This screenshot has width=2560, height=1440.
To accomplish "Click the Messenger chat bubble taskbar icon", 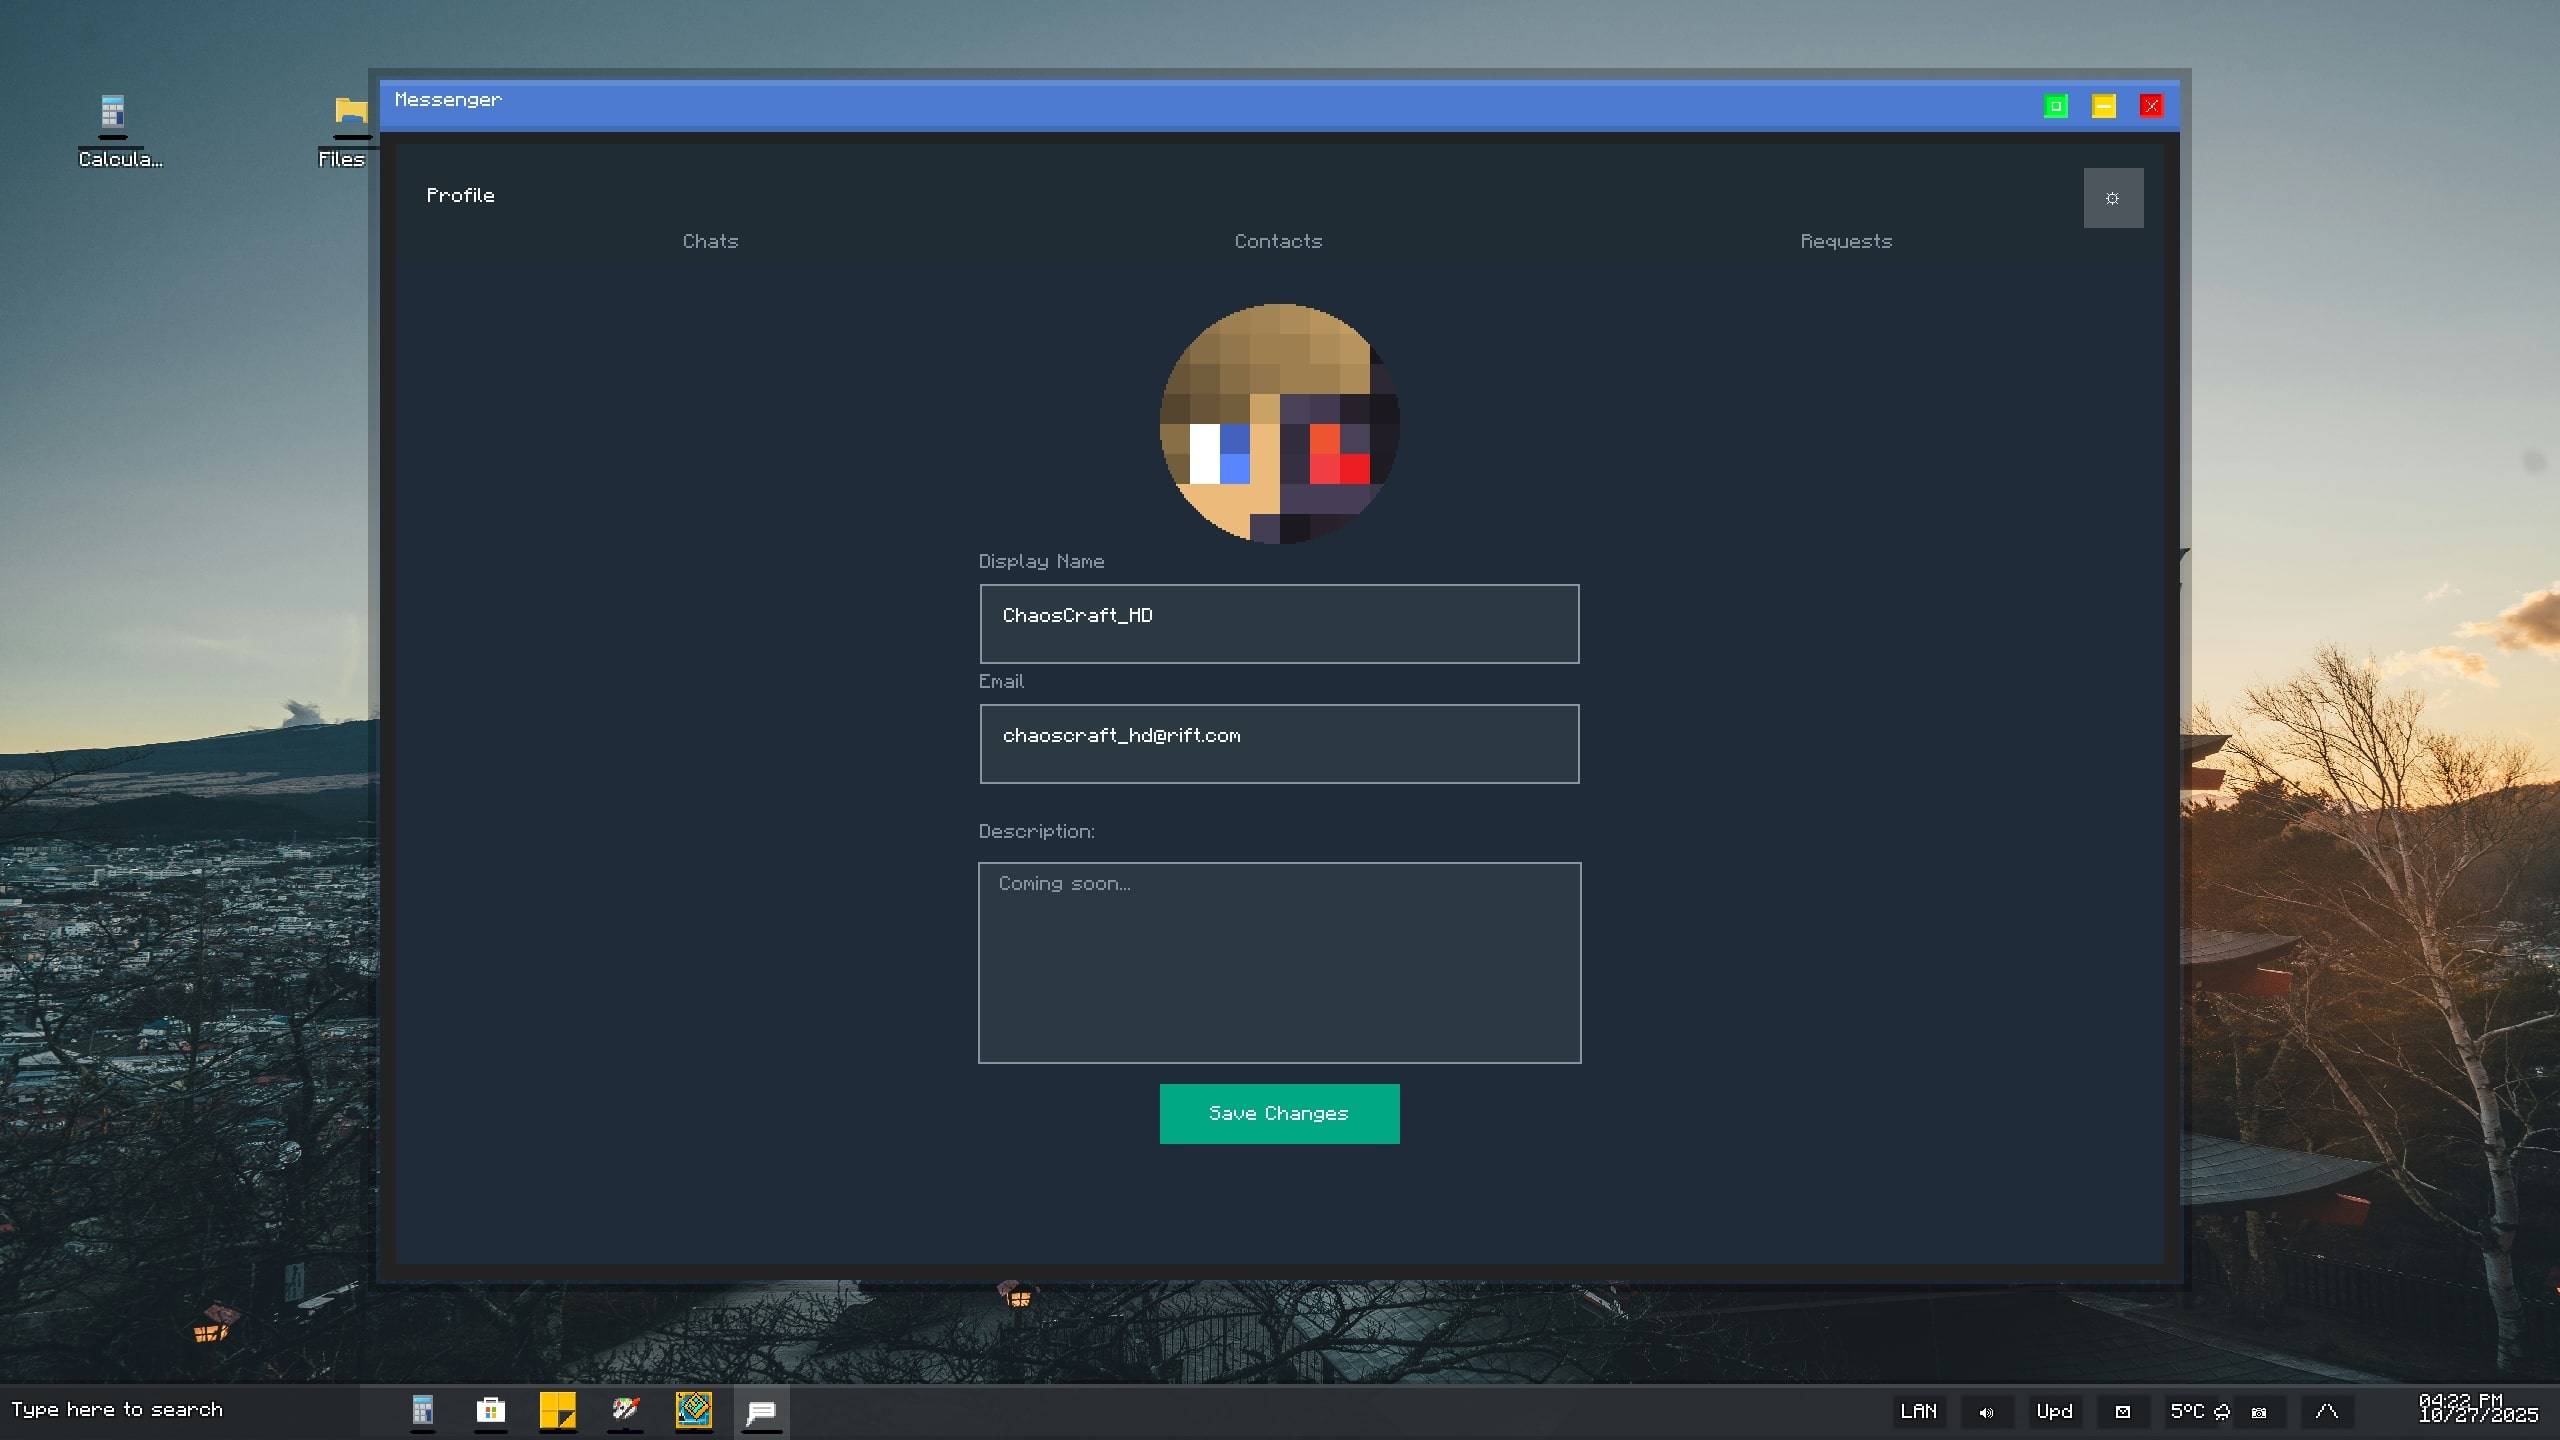I will [761, 1411].
